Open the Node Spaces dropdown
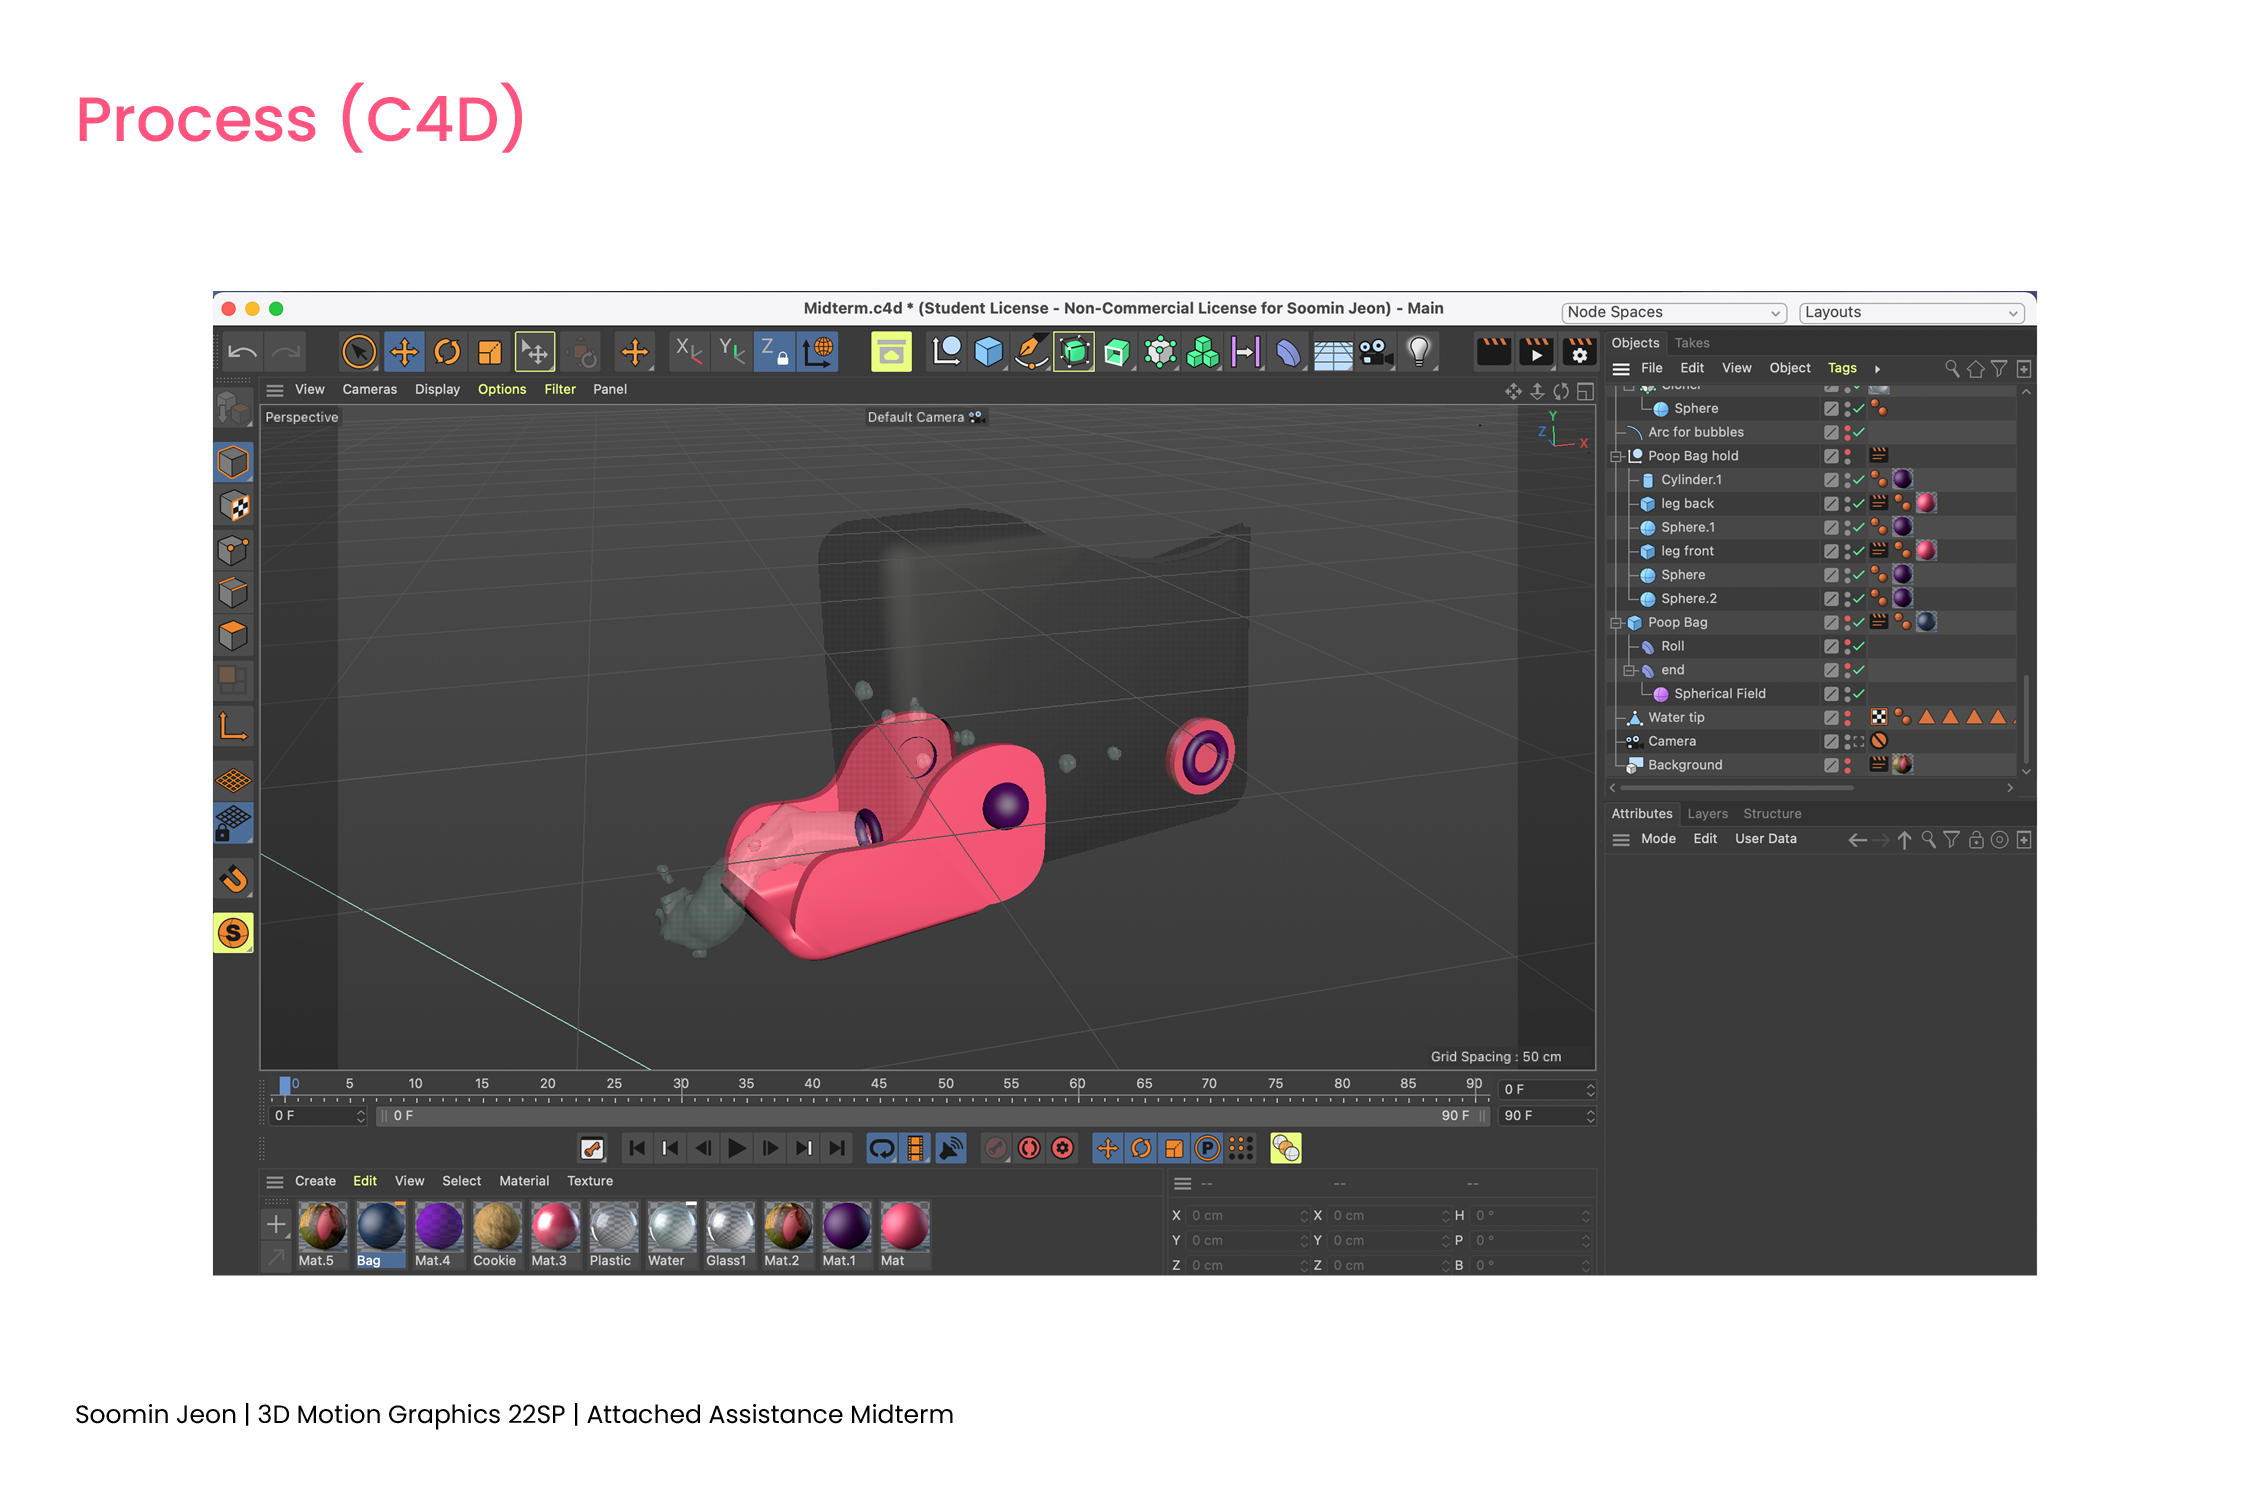 coord(1673,312)
